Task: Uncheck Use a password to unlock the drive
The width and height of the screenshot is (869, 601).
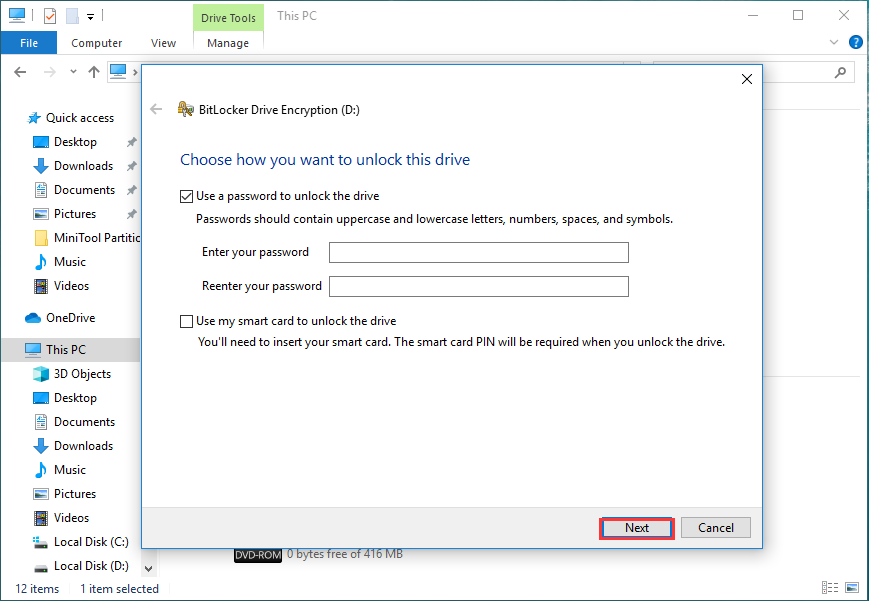Action: pos(186,196)
